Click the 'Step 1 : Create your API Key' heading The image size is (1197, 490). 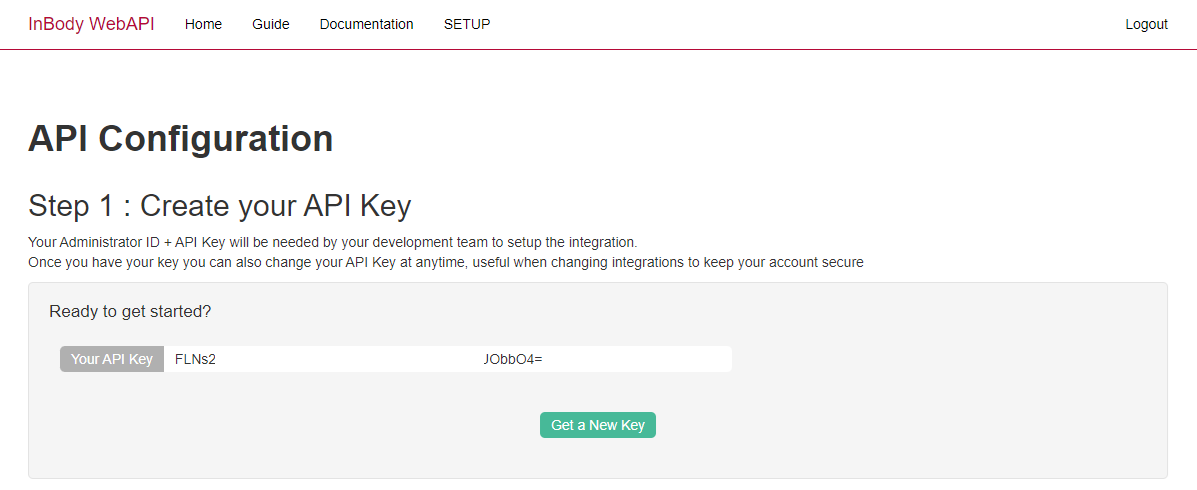point(220,206)
